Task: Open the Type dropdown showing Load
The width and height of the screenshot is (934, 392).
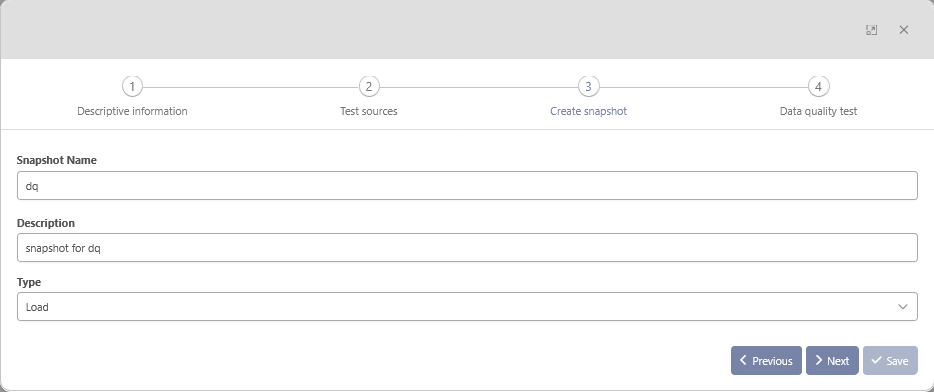Action: coord(467,307)
